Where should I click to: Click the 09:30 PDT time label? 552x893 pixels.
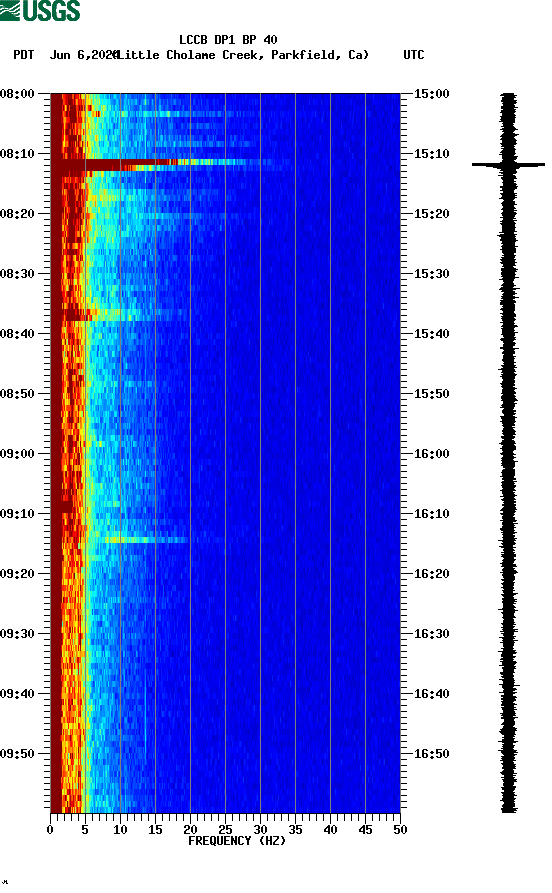coord(18,633)
